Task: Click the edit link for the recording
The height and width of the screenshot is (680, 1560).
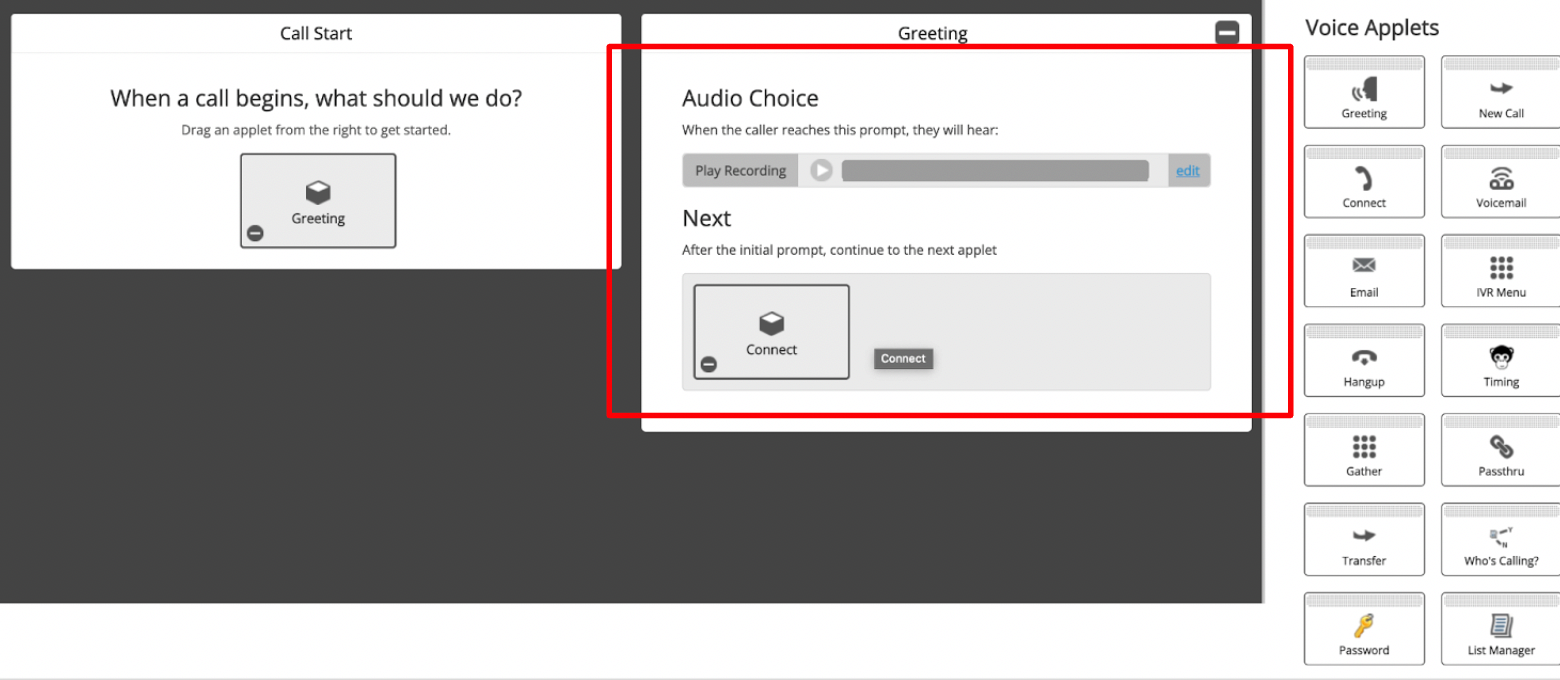Action: tap(1187, 171)
